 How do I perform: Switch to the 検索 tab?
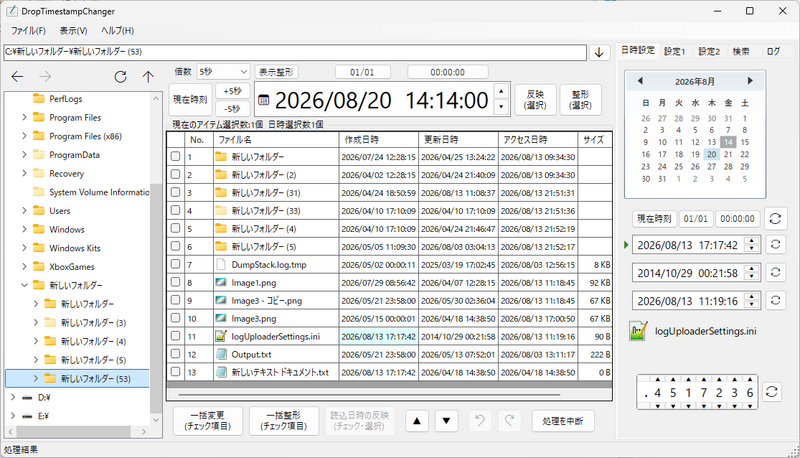(741, 52)
